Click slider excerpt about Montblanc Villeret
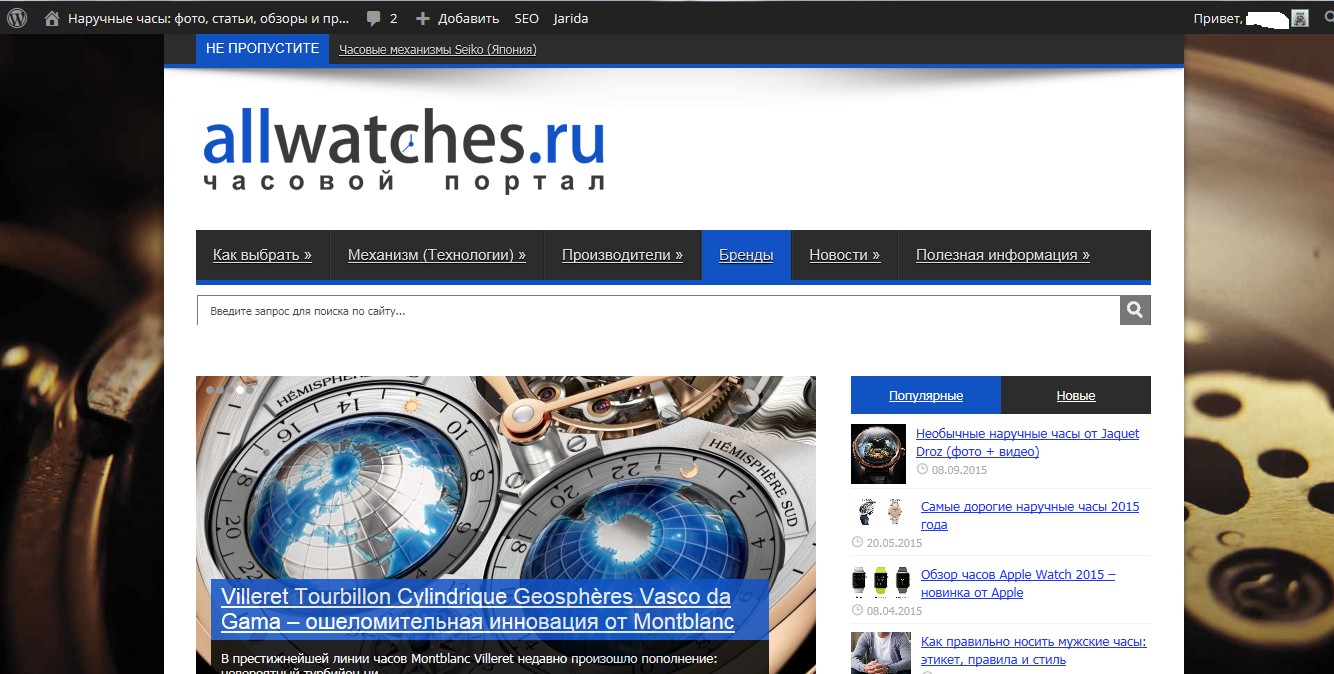1334x674 pixels. tap(469, 663)
